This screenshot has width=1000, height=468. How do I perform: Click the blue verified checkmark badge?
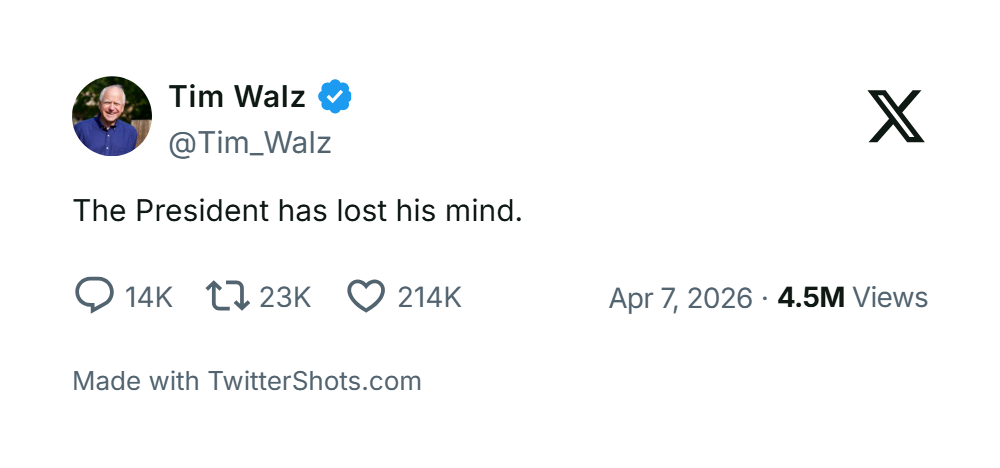pos(334,97)
